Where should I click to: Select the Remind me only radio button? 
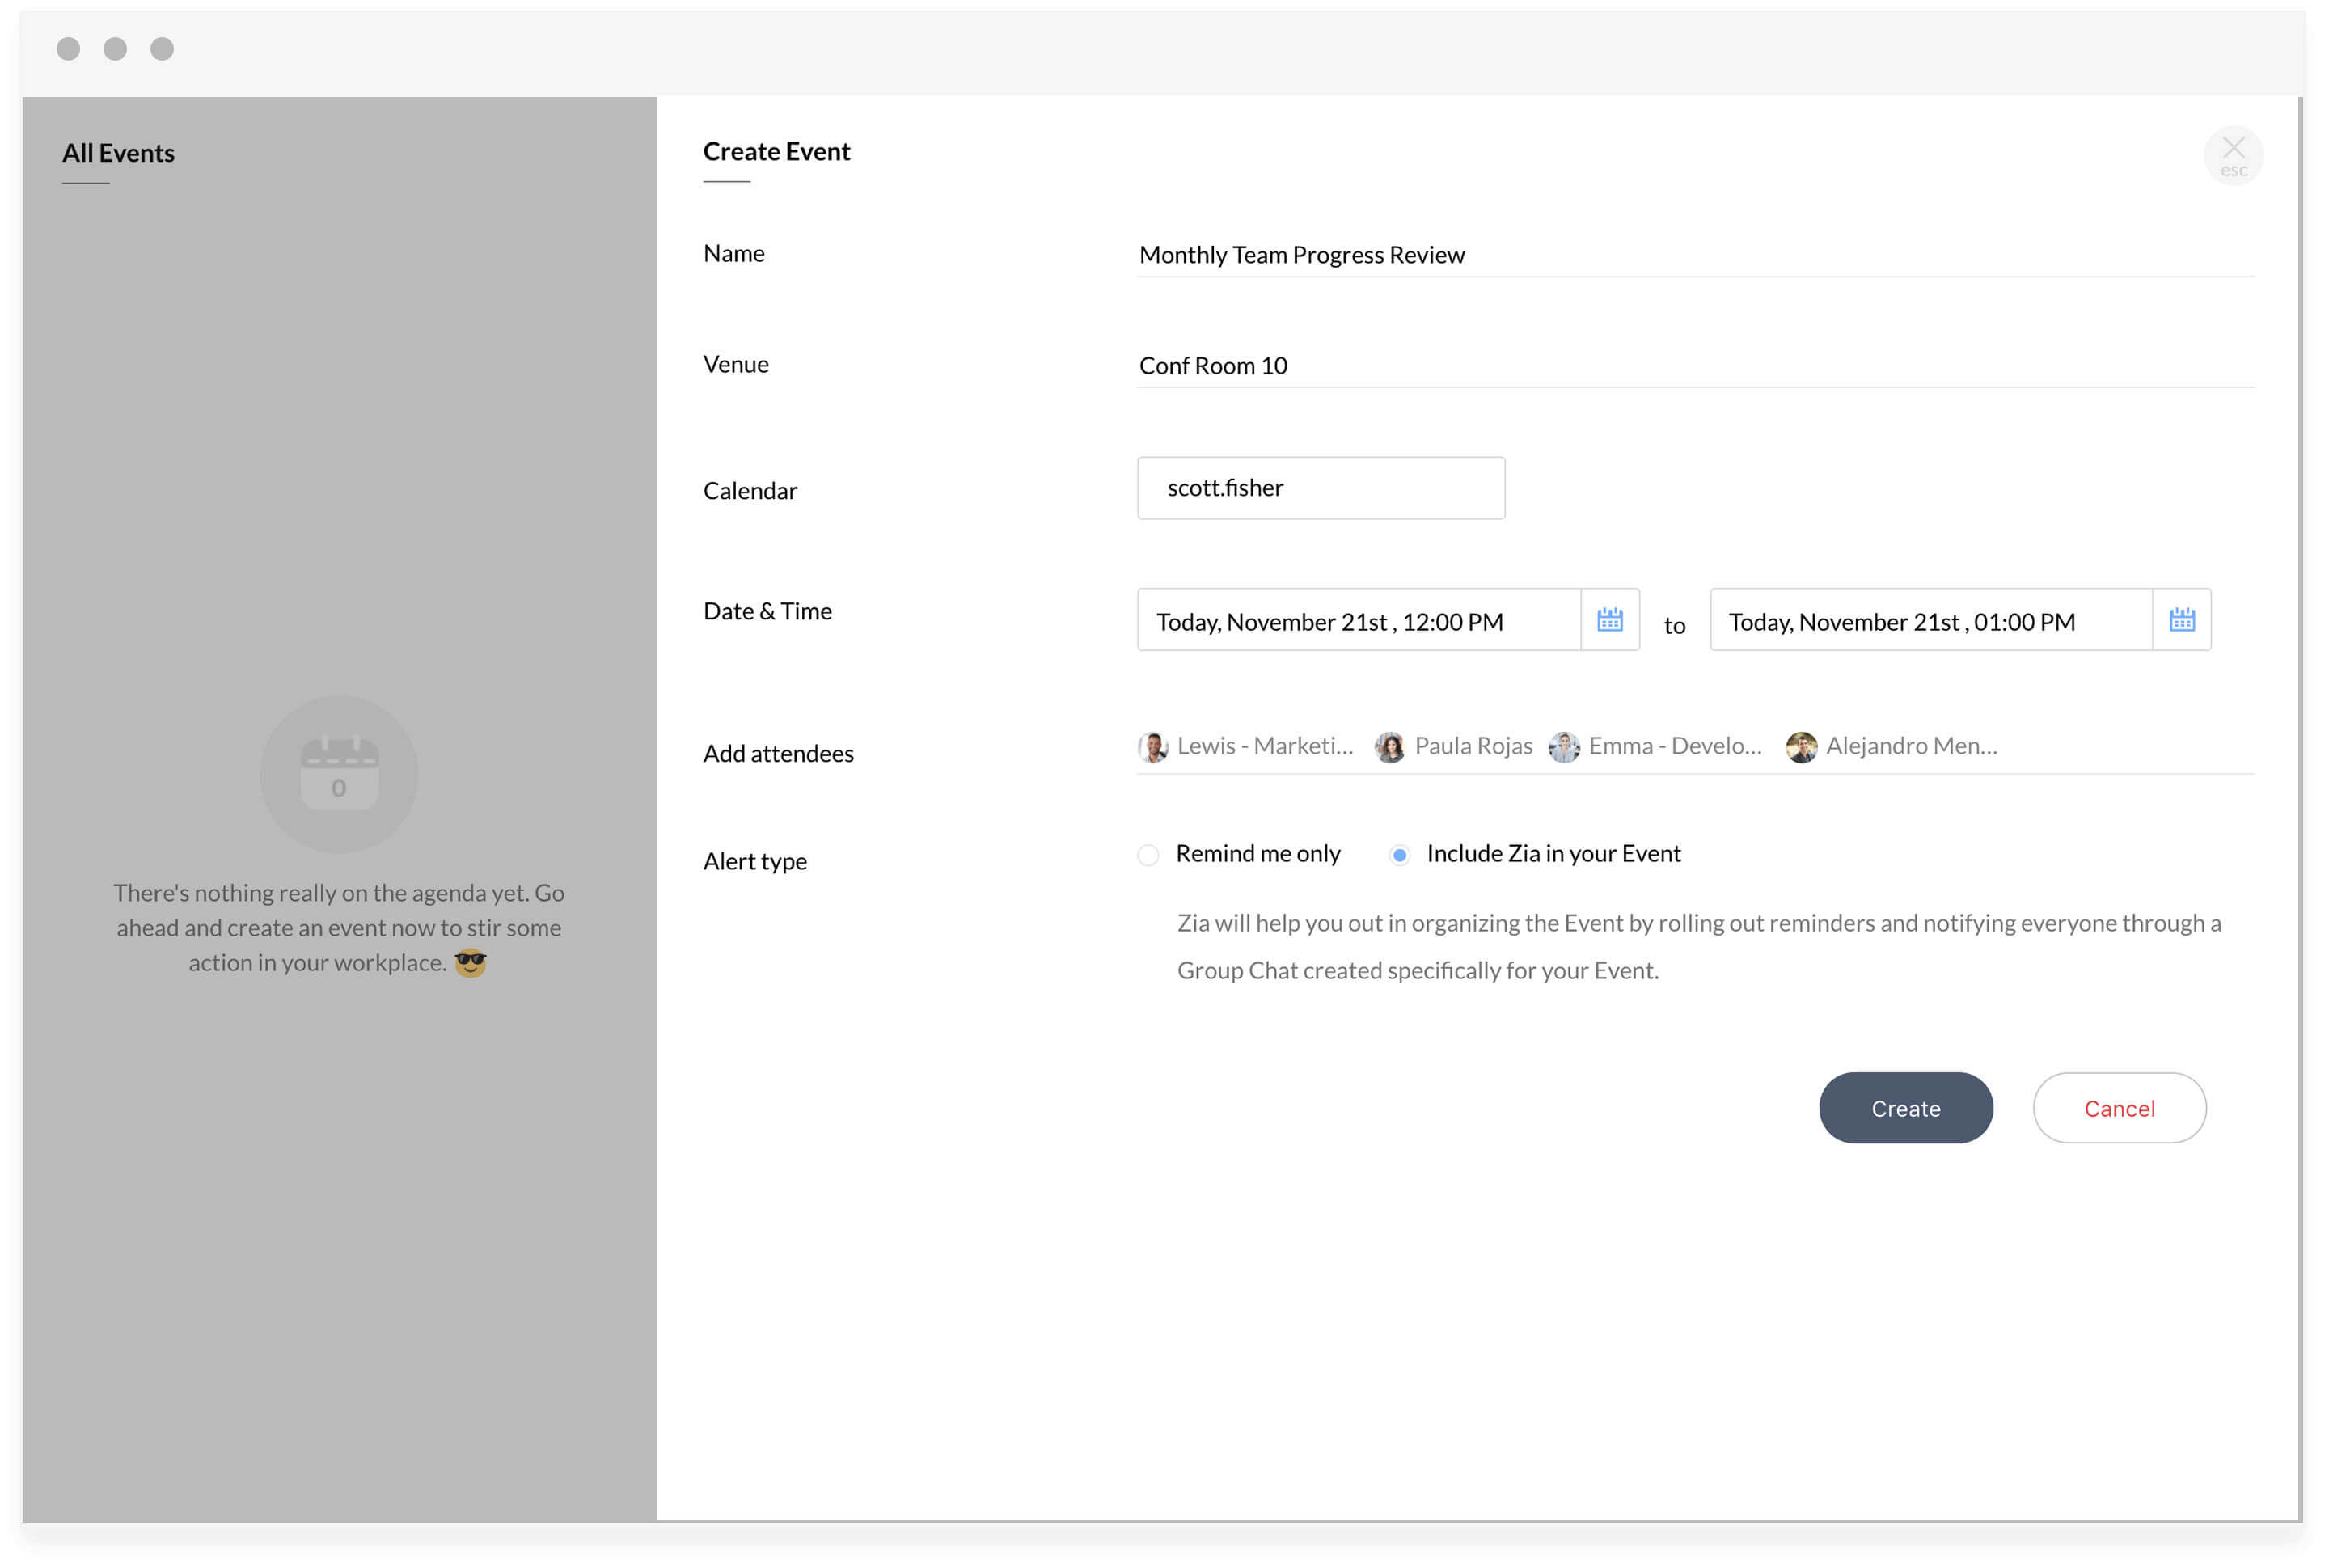point(1148,855)
